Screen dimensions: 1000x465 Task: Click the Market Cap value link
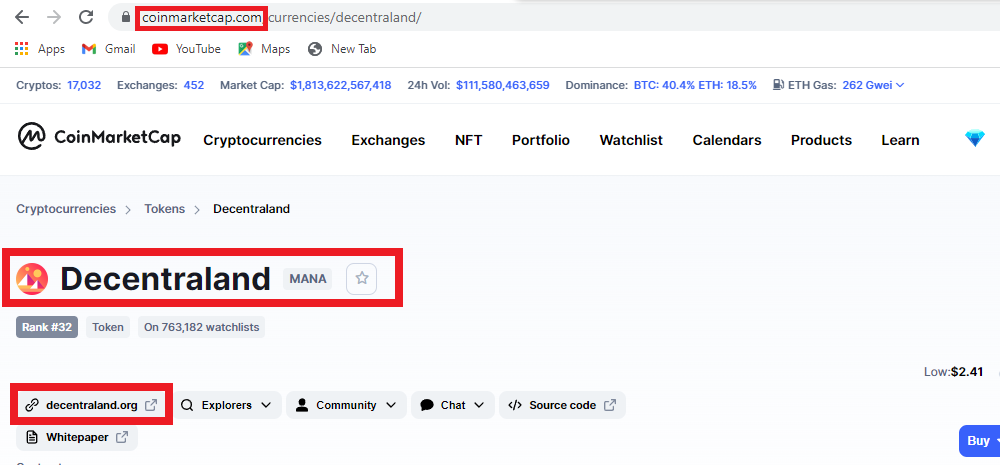point(341,85)
